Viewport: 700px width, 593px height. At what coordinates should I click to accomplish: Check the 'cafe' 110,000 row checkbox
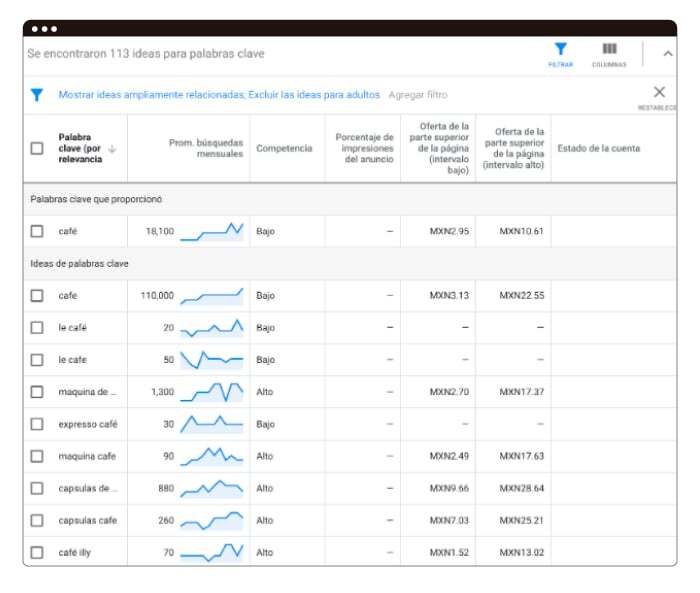37,295
